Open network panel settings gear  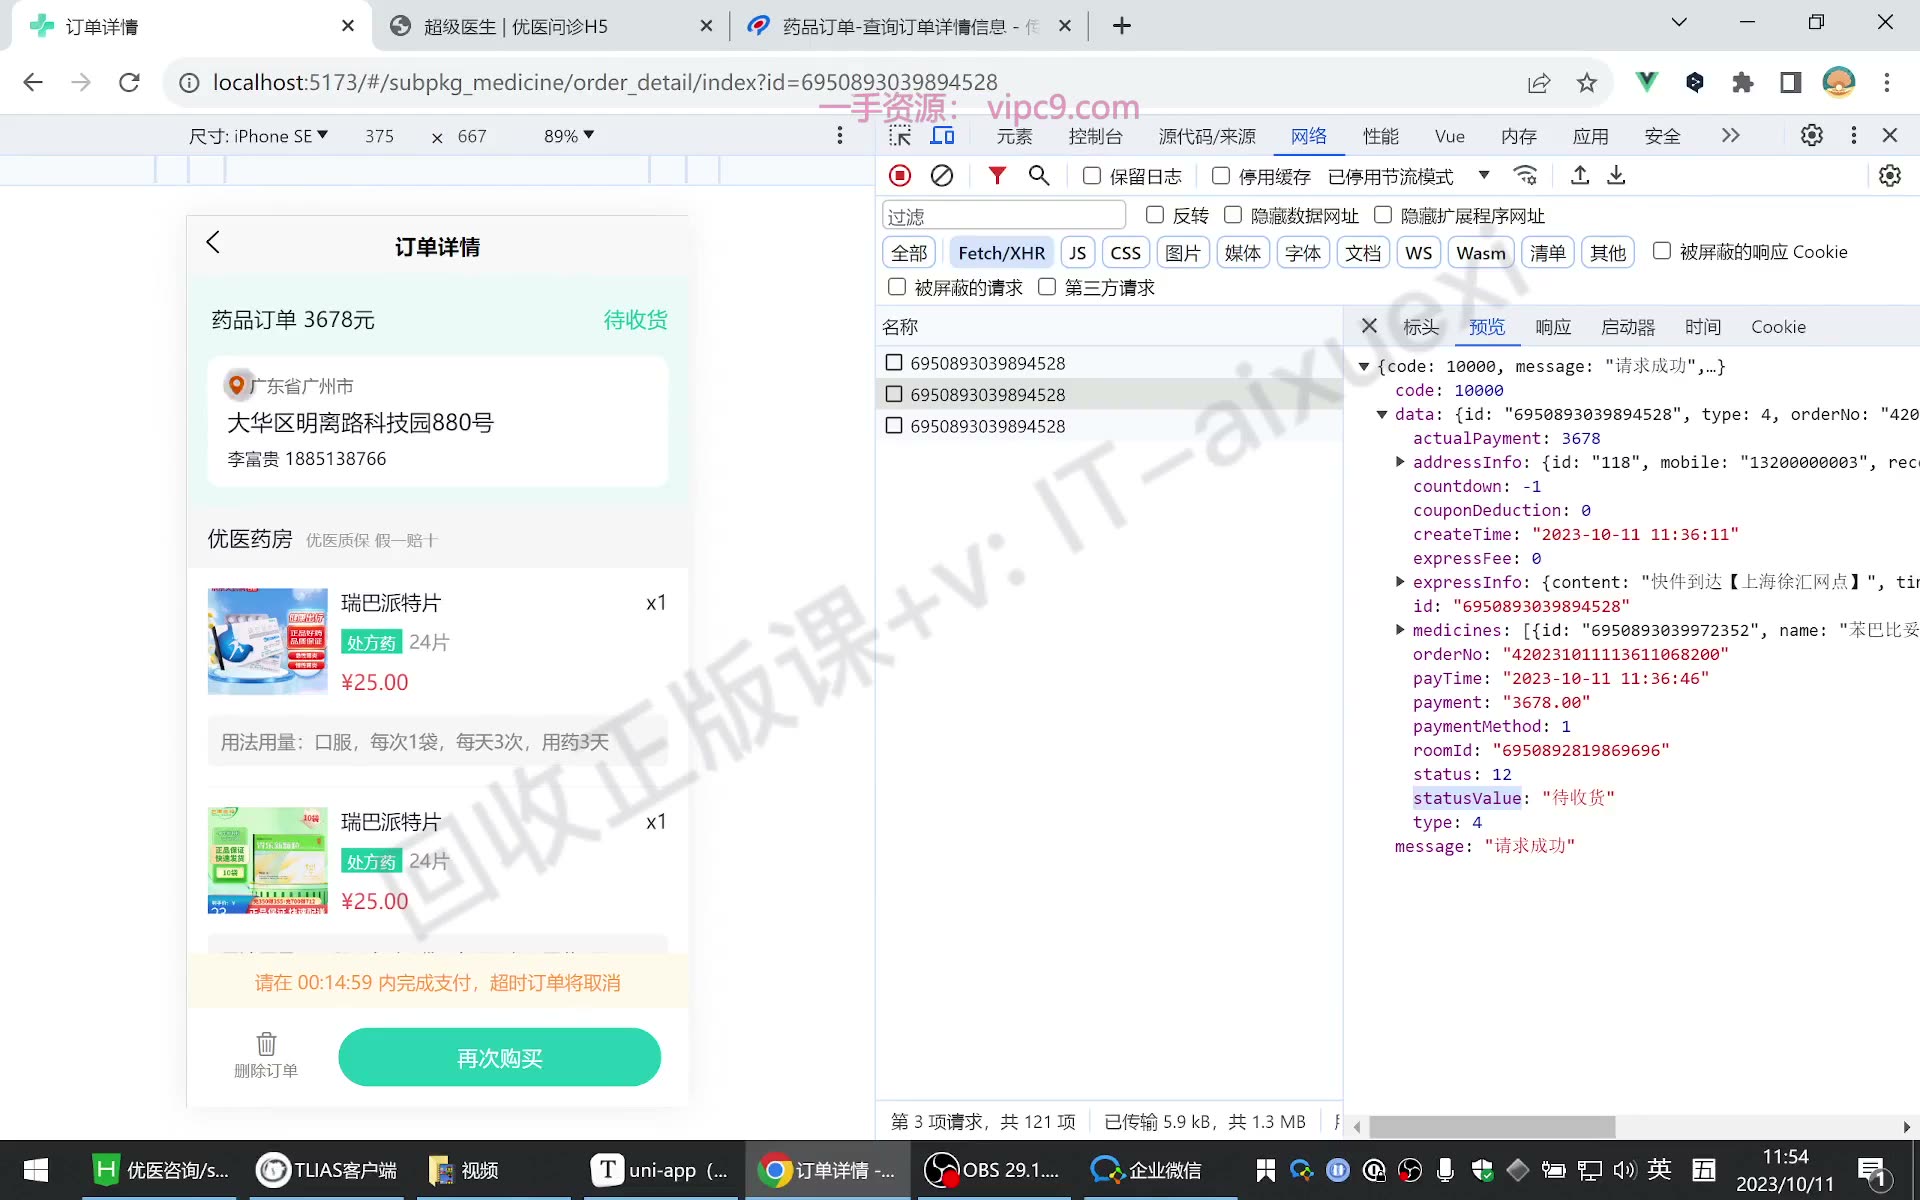pyautogui.click(x=1890, y=176)
